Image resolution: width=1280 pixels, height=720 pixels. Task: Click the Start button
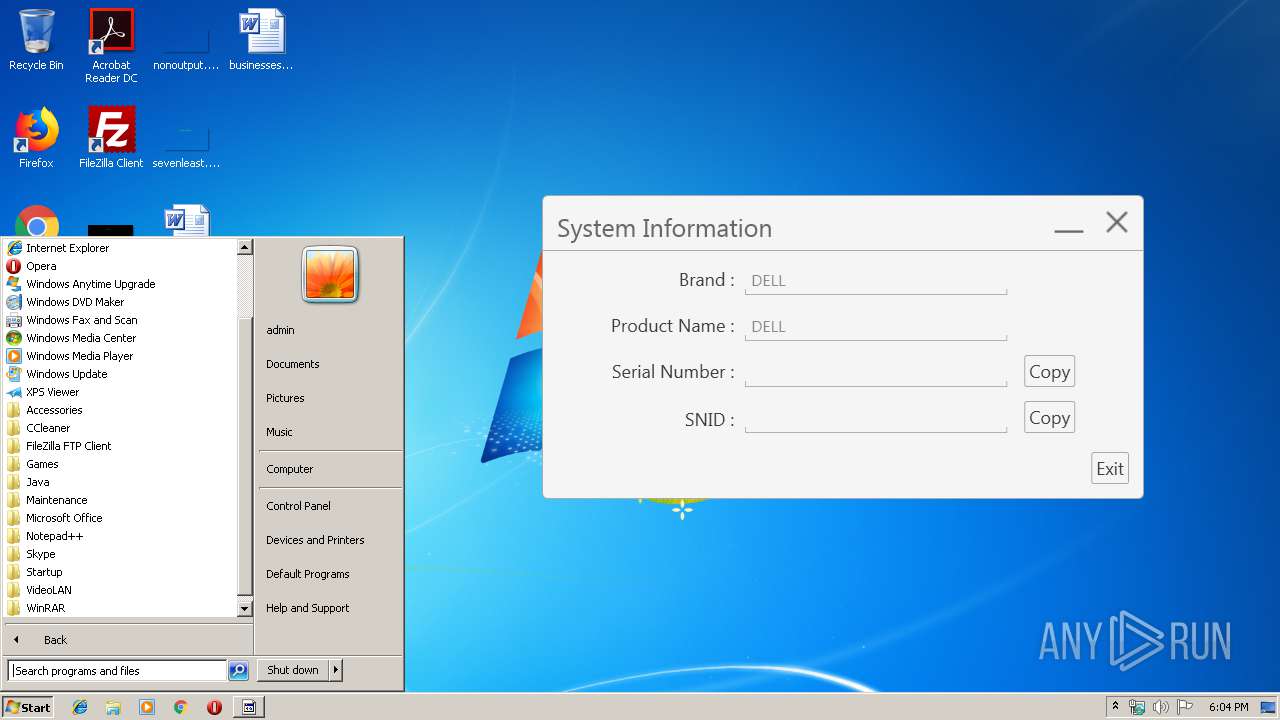28,707
